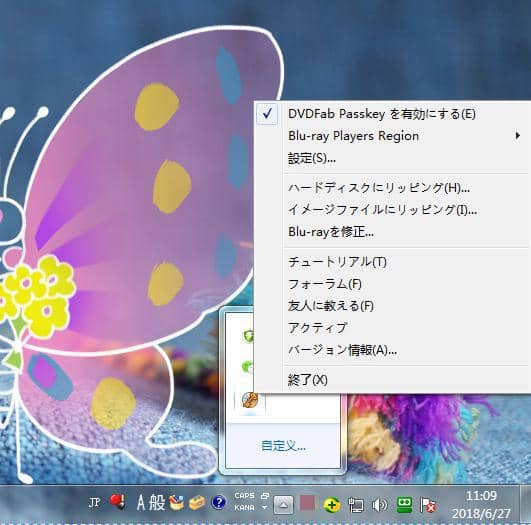The image size is (531, 525).
Task: Click the 自定义... link in tray popup
Action: click(283, 446)
